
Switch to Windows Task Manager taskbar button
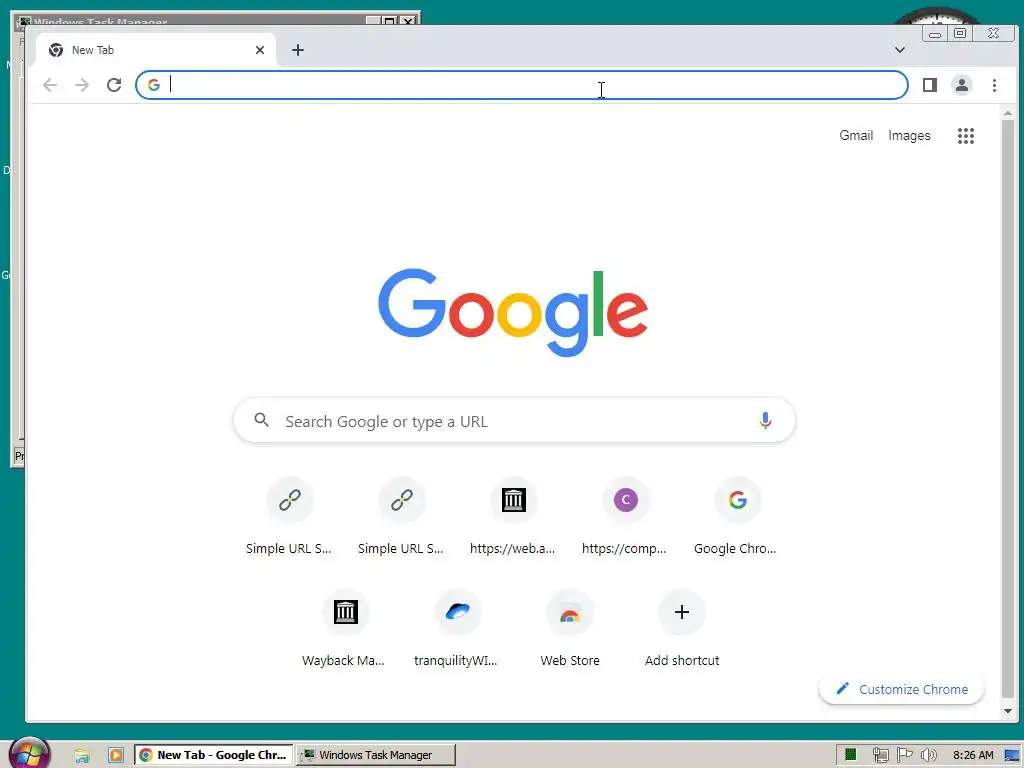[376, 755]
